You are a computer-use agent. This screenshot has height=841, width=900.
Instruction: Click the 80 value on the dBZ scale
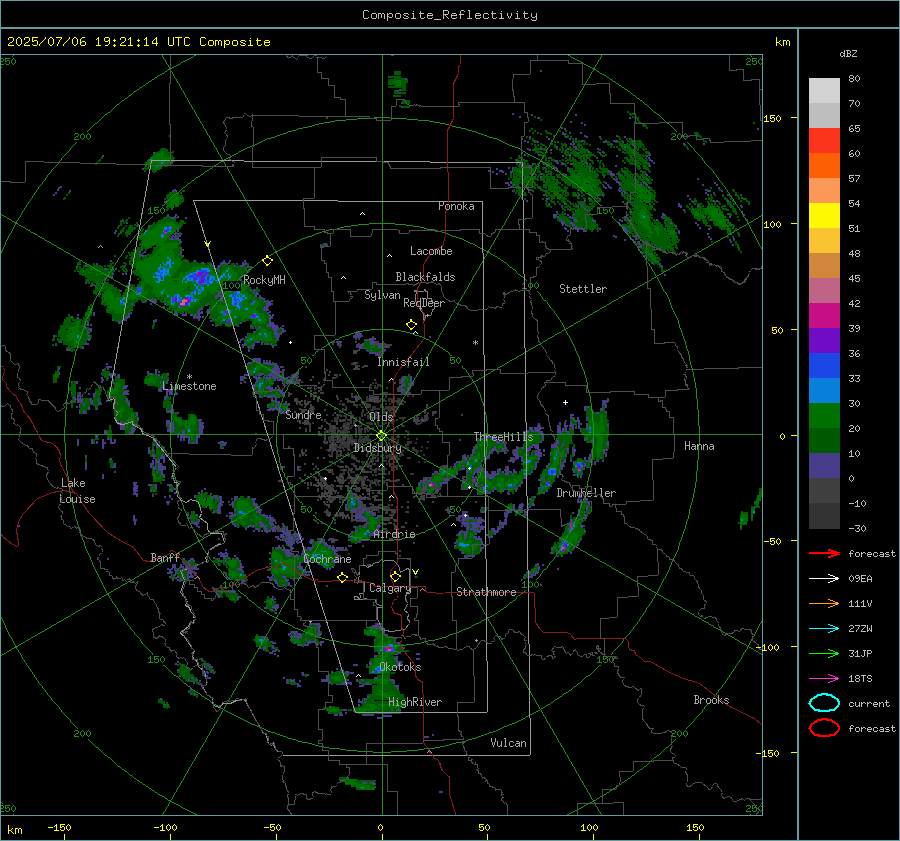point(854,79)
